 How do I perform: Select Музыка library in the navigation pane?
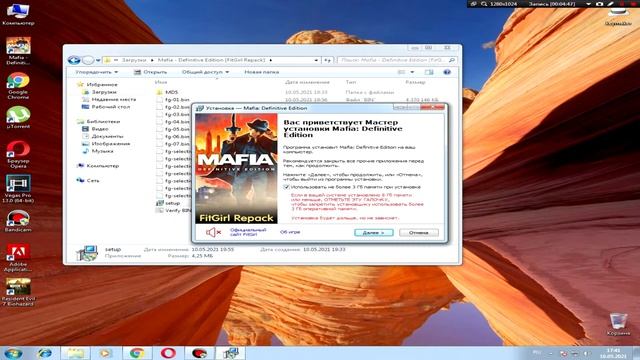(98, 151)
